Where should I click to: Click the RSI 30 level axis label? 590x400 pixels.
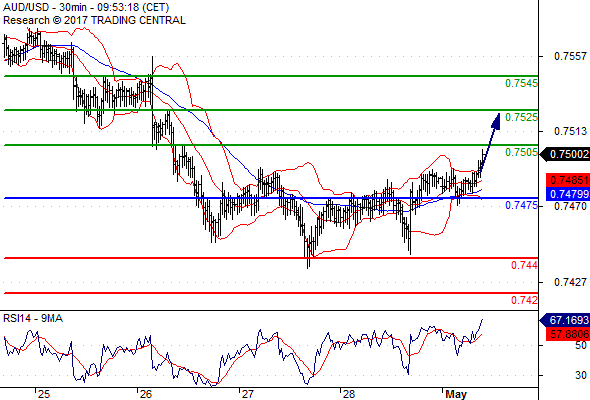[x=581, y=375]
